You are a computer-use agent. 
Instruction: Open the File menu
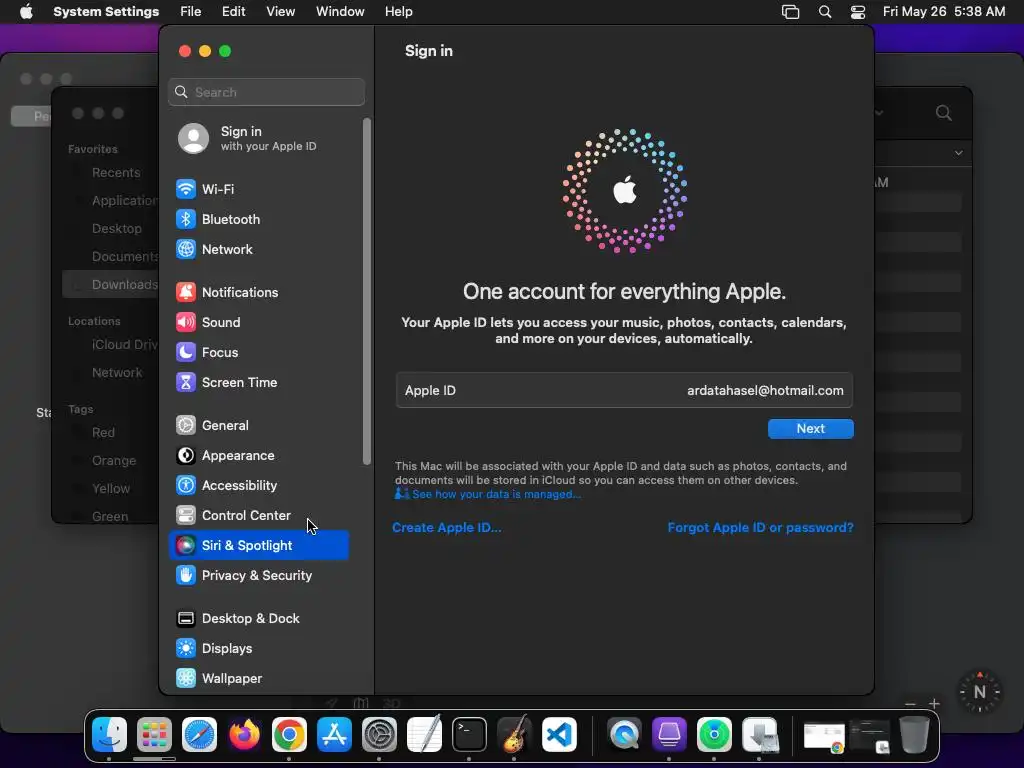(x=191, y=12)
